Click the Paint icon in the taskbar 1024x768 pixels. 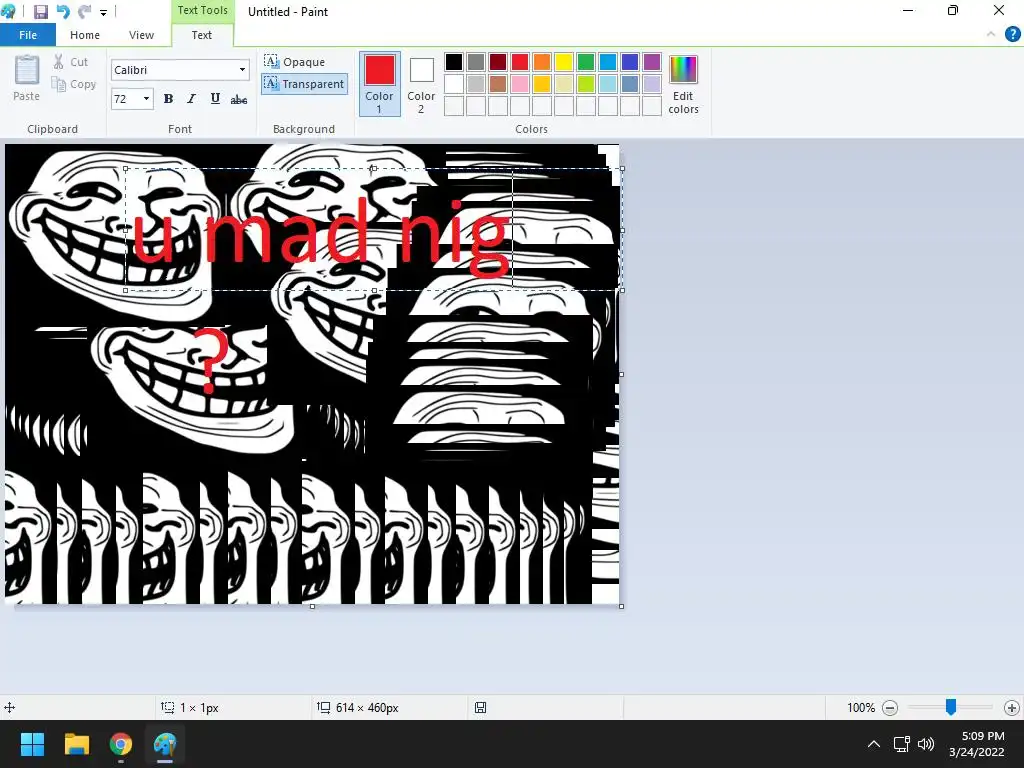(165, 744)
